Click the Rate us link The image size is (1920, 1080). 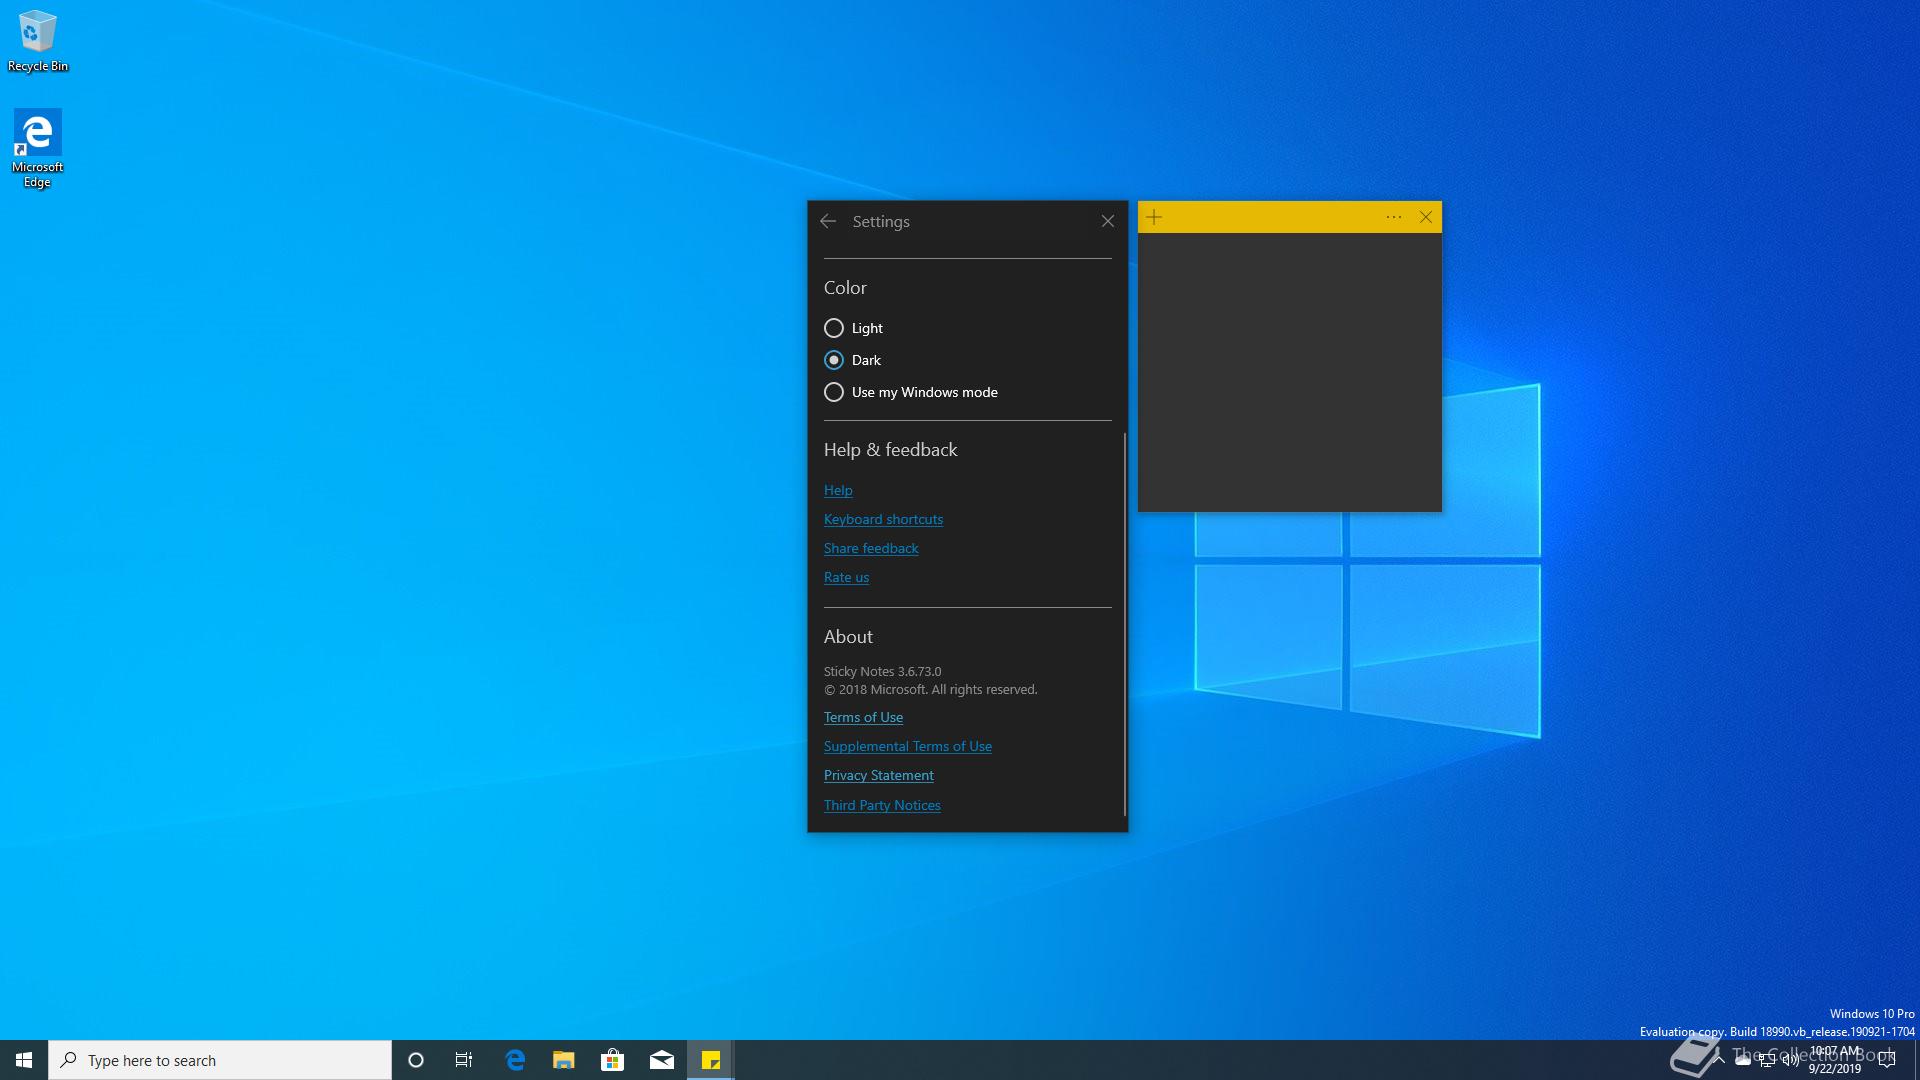(x=846, y=577)
